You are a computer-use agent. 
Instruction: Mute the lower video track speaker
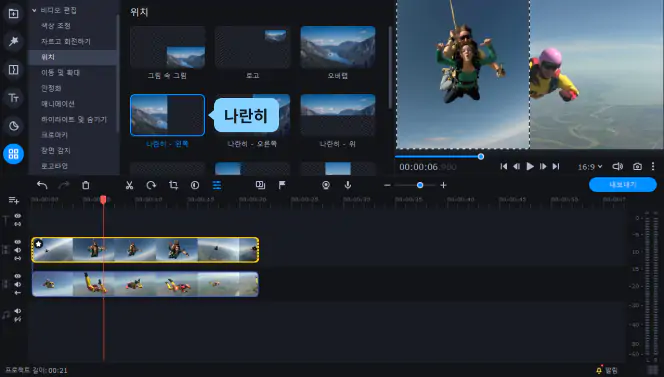click(x=17, y=284)
